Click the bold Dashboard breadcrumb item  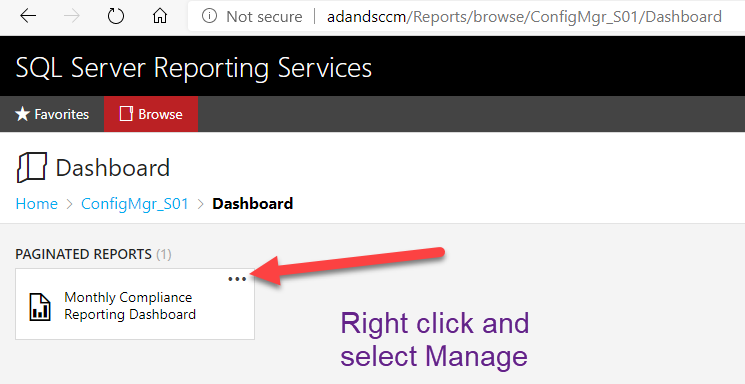(x=252, y=203)
